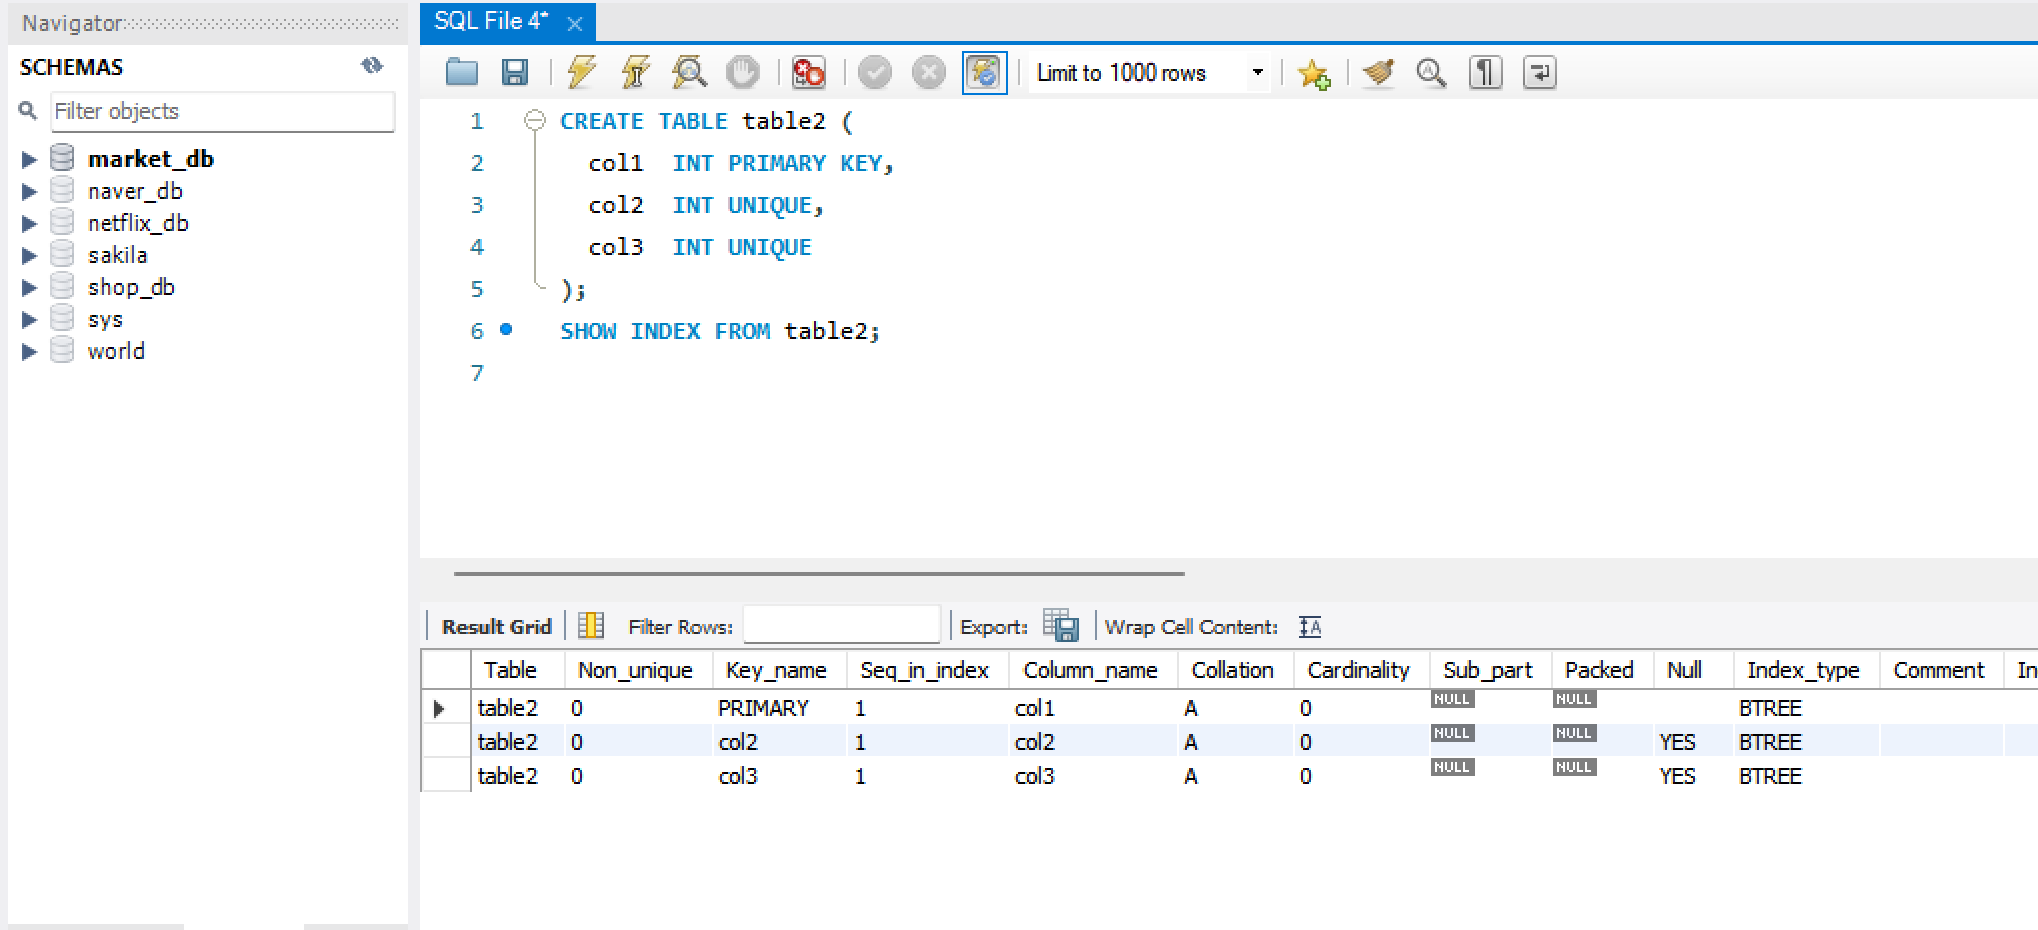The height and width of the screenshot is (930, 2038).
Task: Click the row selector for the PRIMARY row
Action: coord(446,708)
